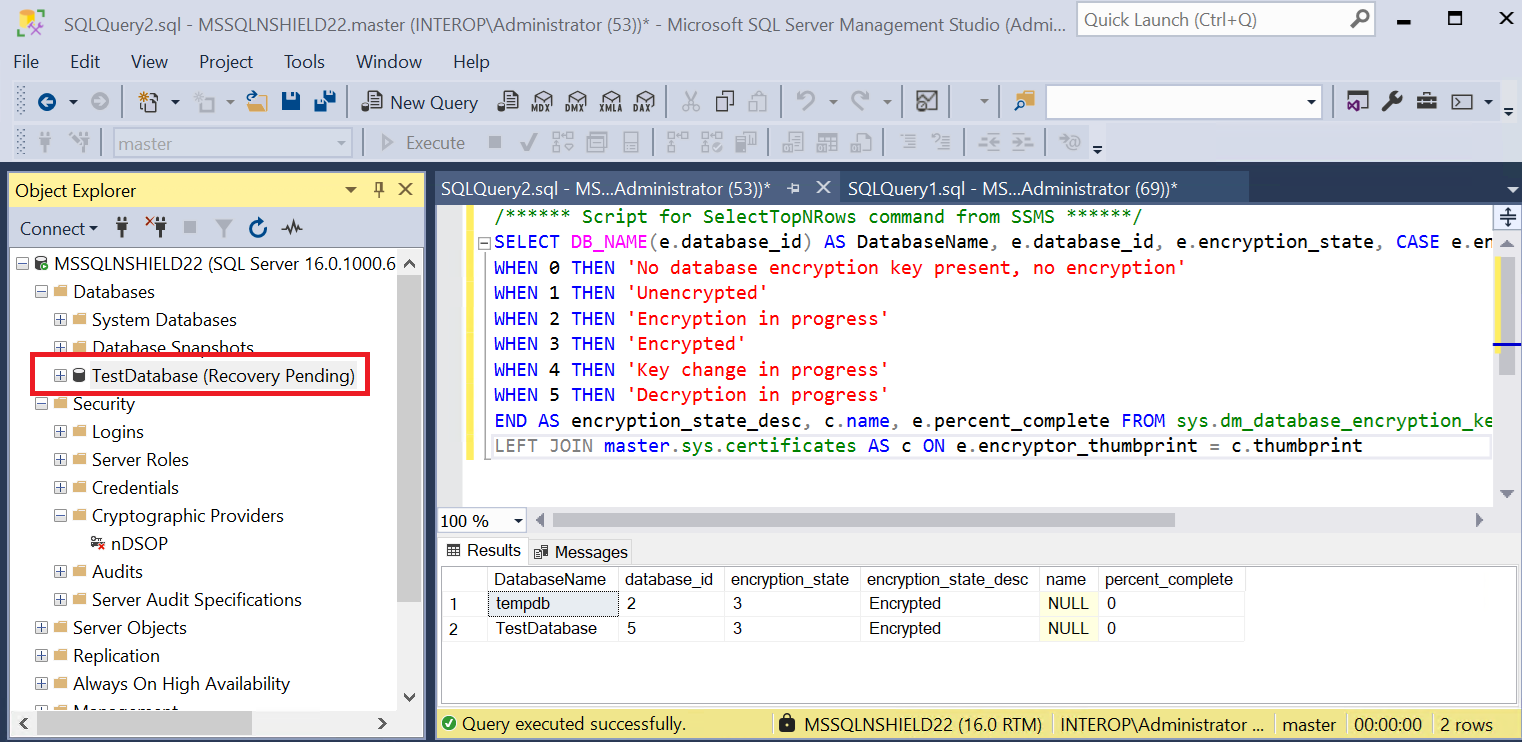This screenshot has height=742, width=1522.
Task: Collapse the SELECT statement outline
Action: [484, 242]
